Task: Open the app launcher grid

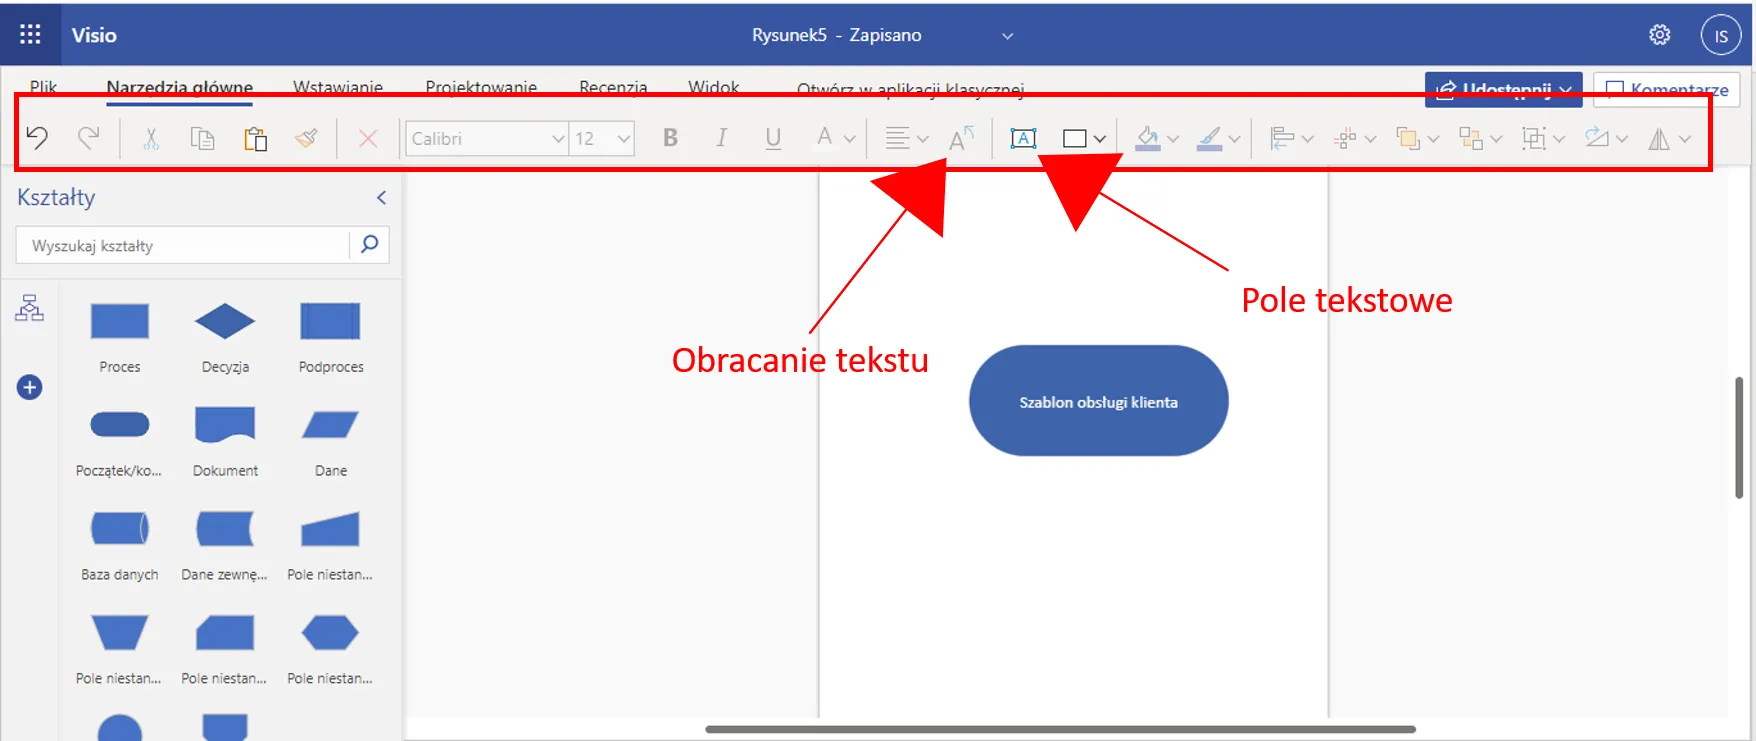Action: point(30,35)
